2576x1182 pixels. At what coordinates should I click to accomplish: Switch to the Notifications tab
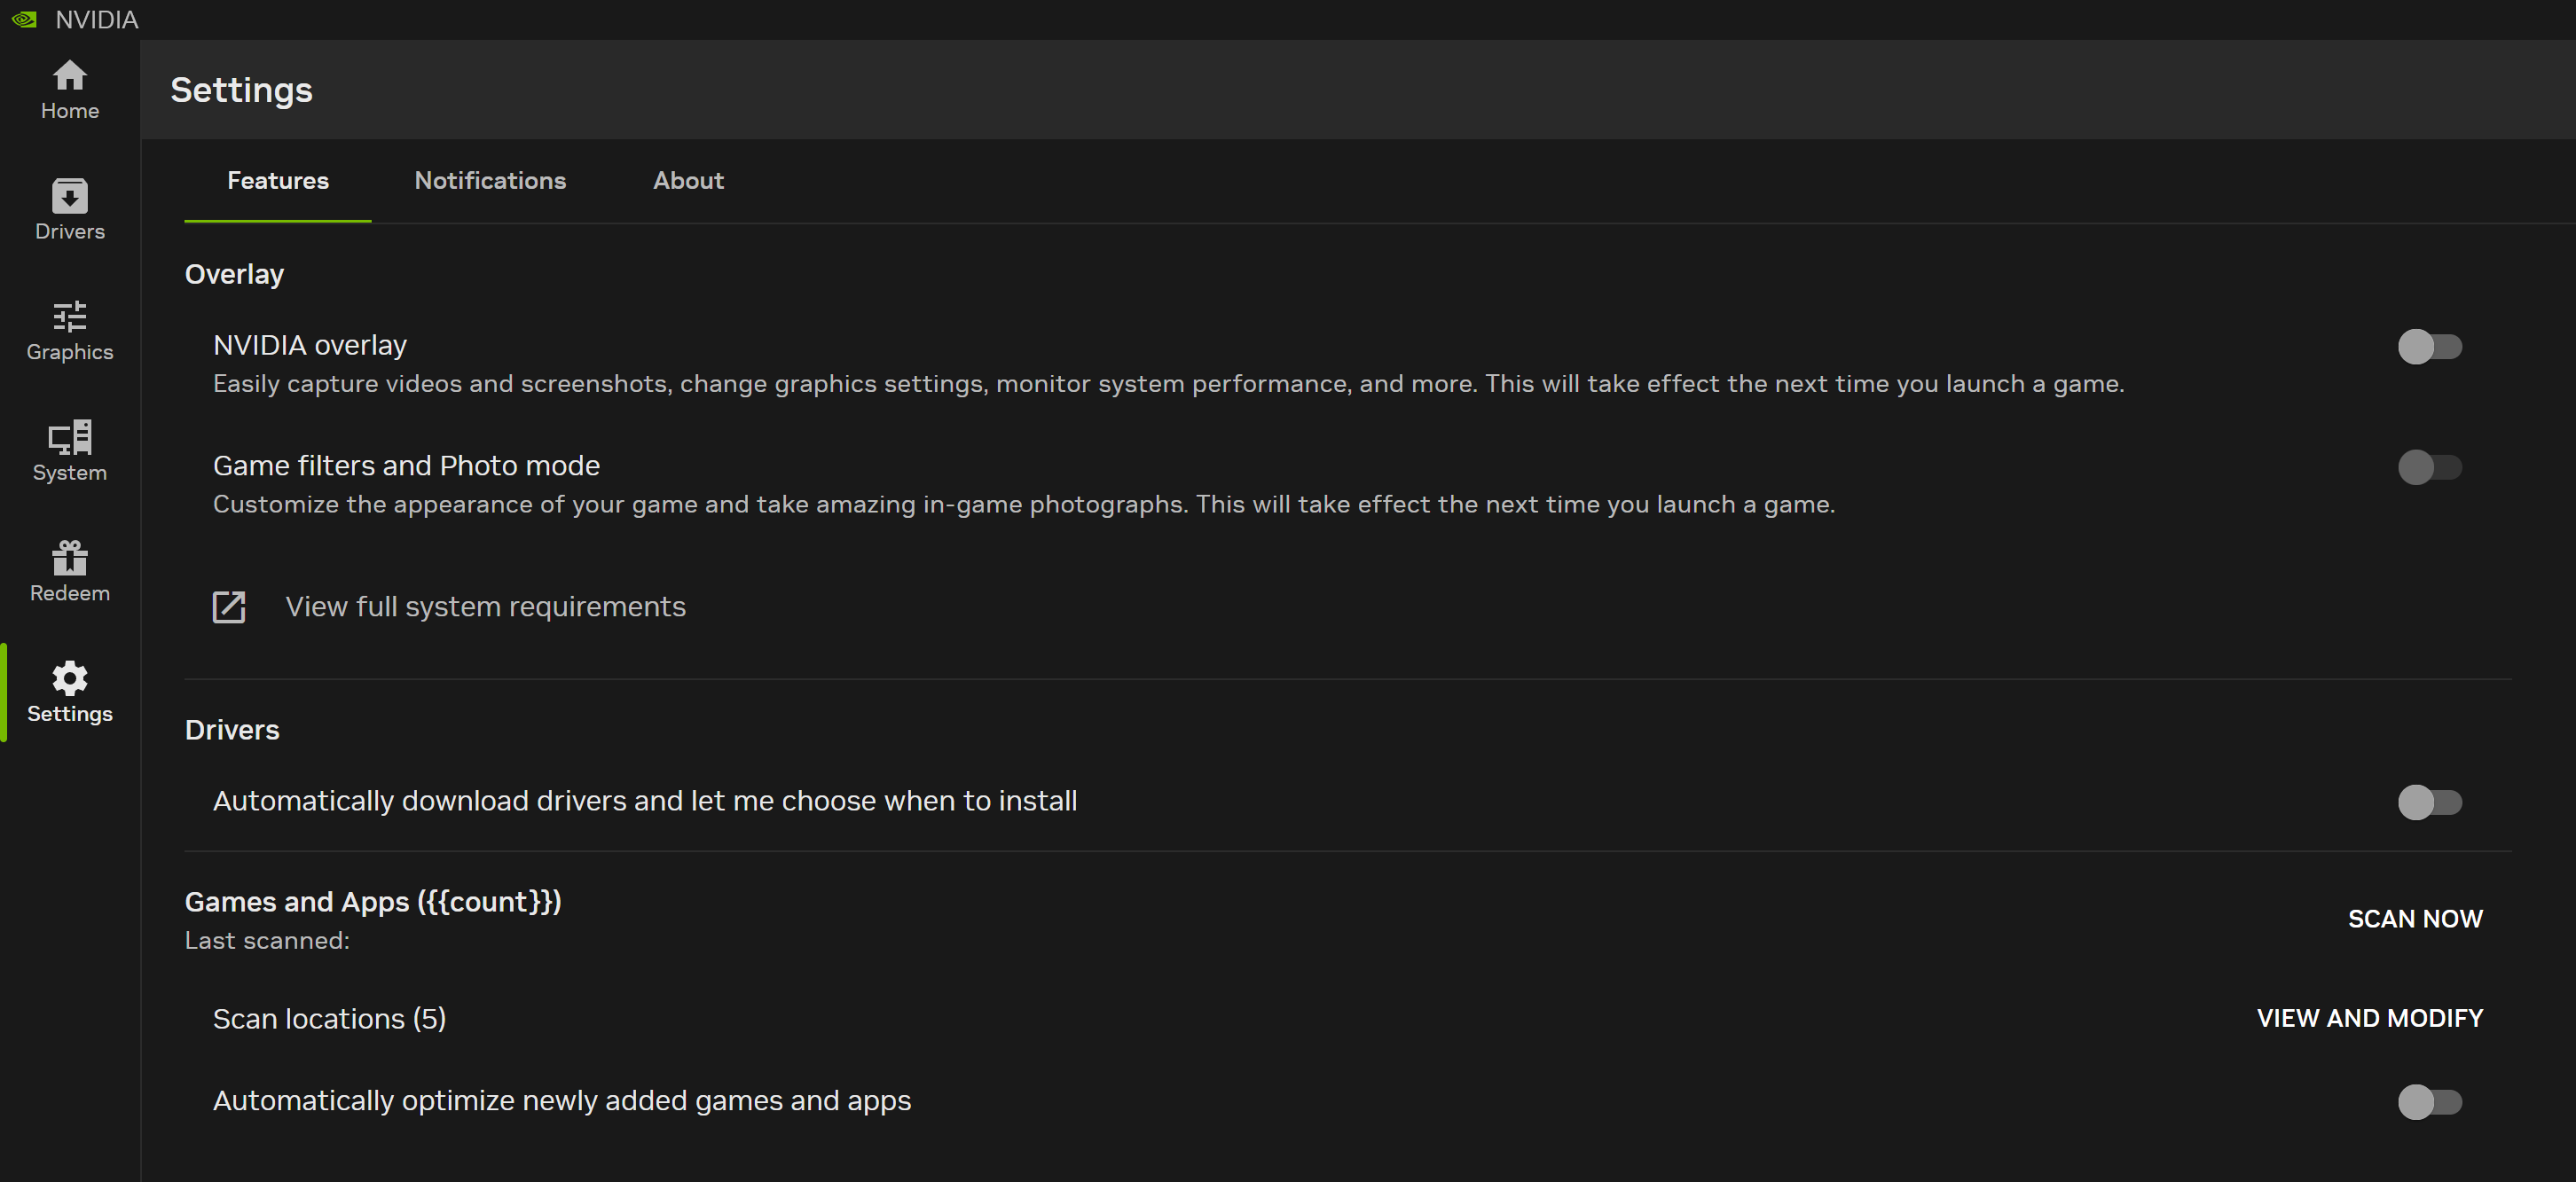coord(490,181)
